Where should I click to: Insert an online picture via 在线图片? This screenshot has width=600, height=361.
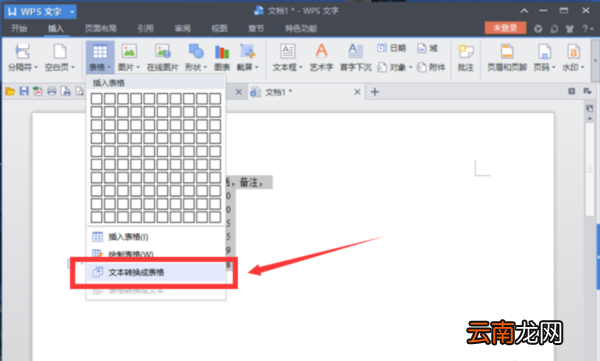163,57
